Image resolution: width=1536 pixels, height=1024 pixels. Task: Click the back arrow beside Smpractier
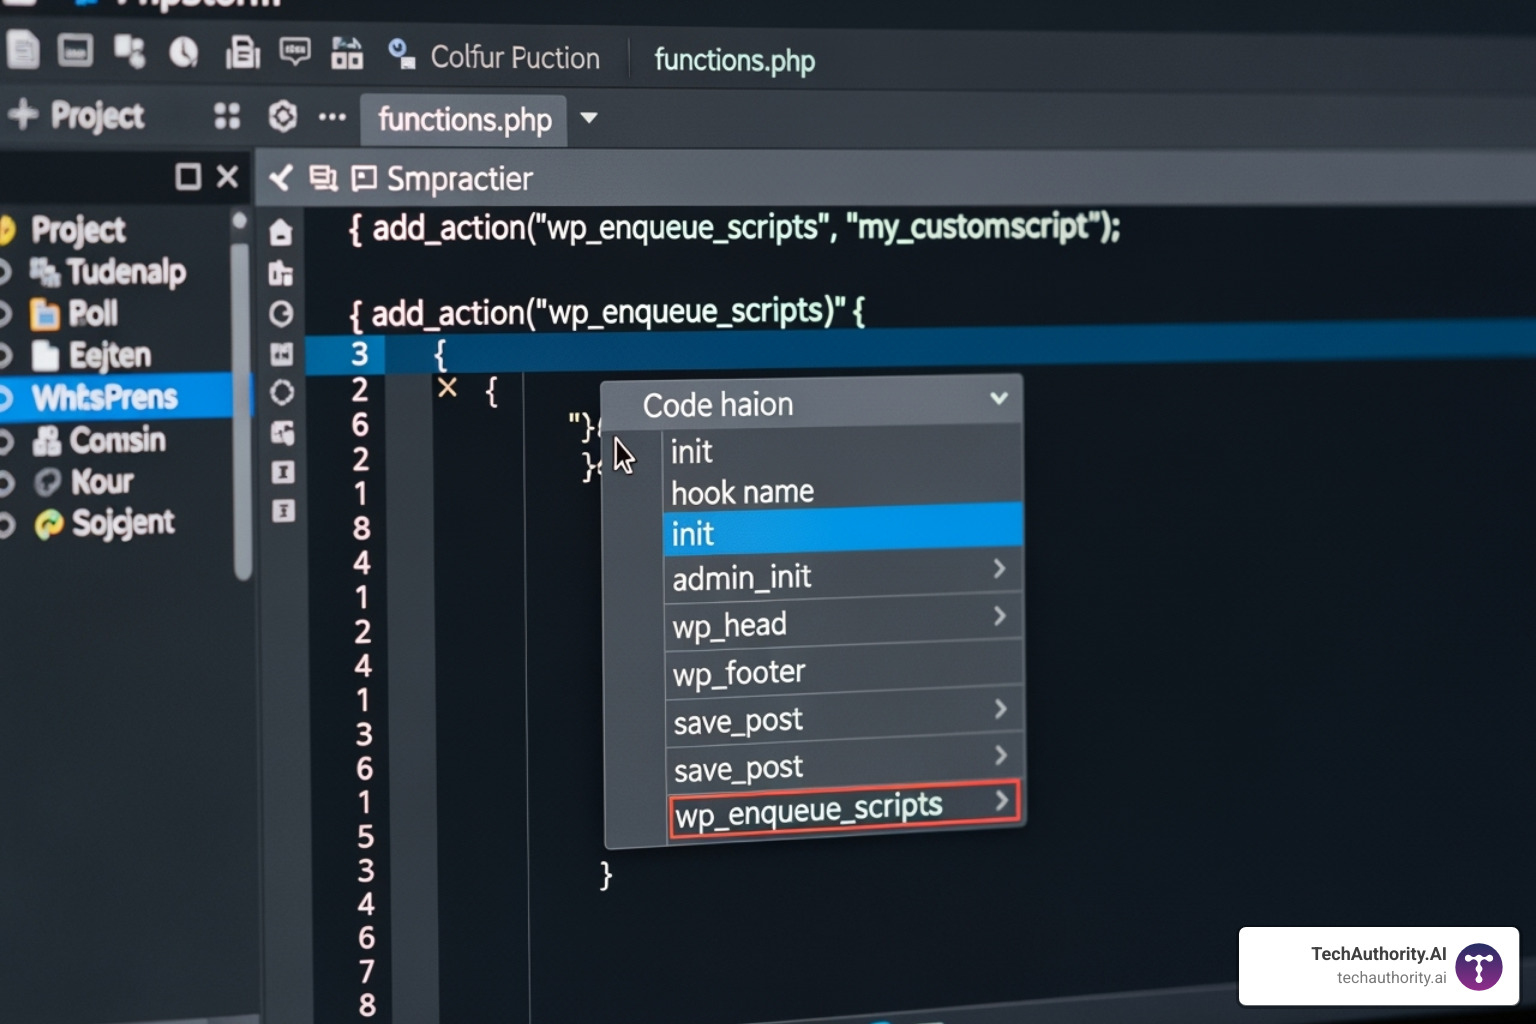281,178
